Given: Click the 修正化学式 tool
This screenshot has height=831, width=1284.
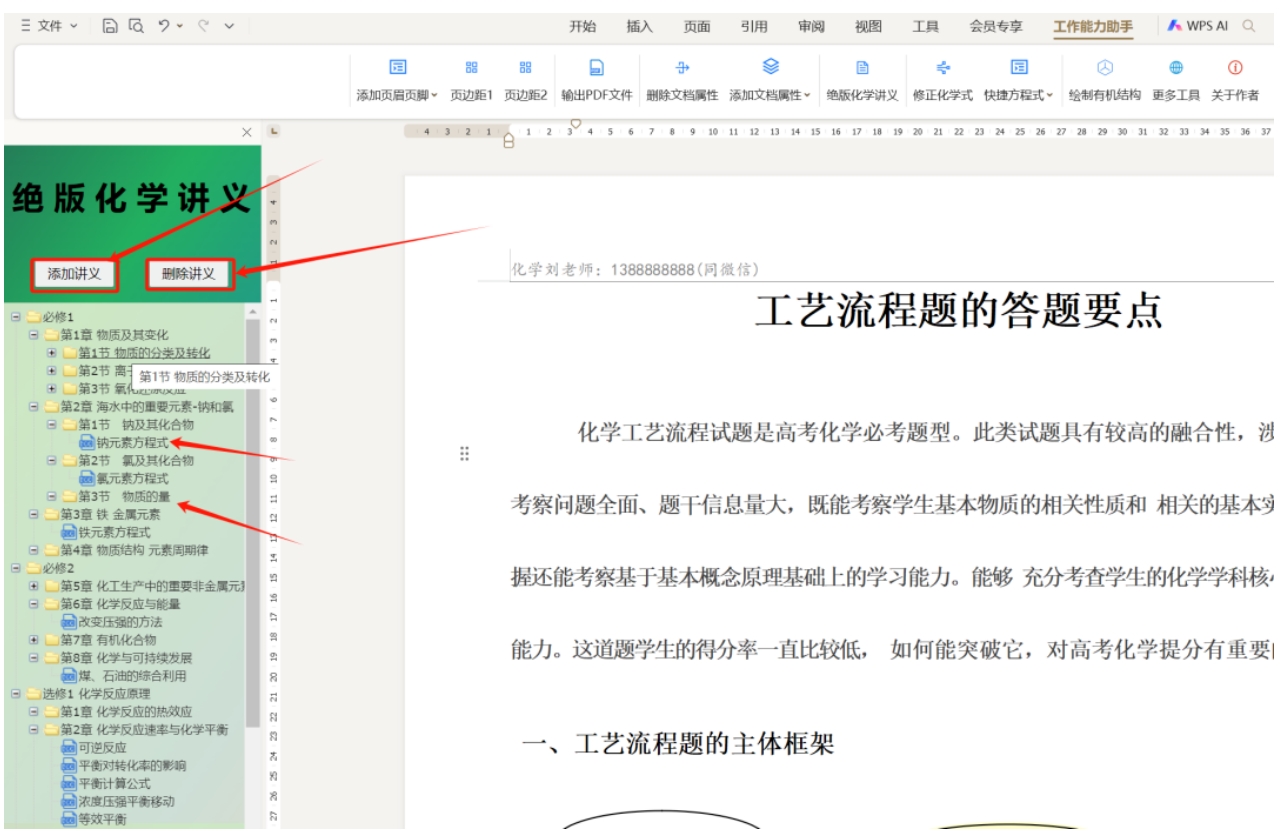Looking at the screenshot, I should tap(942, 69).
